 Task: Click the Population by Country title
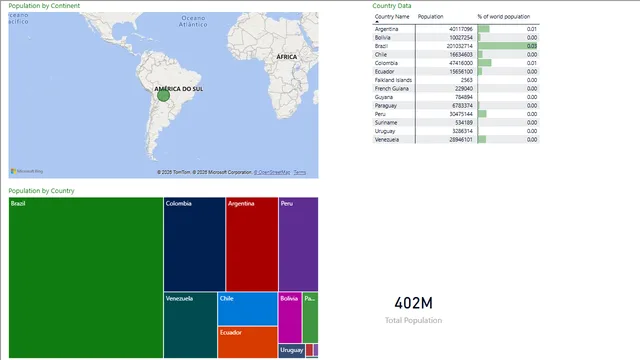click(41, 191)
